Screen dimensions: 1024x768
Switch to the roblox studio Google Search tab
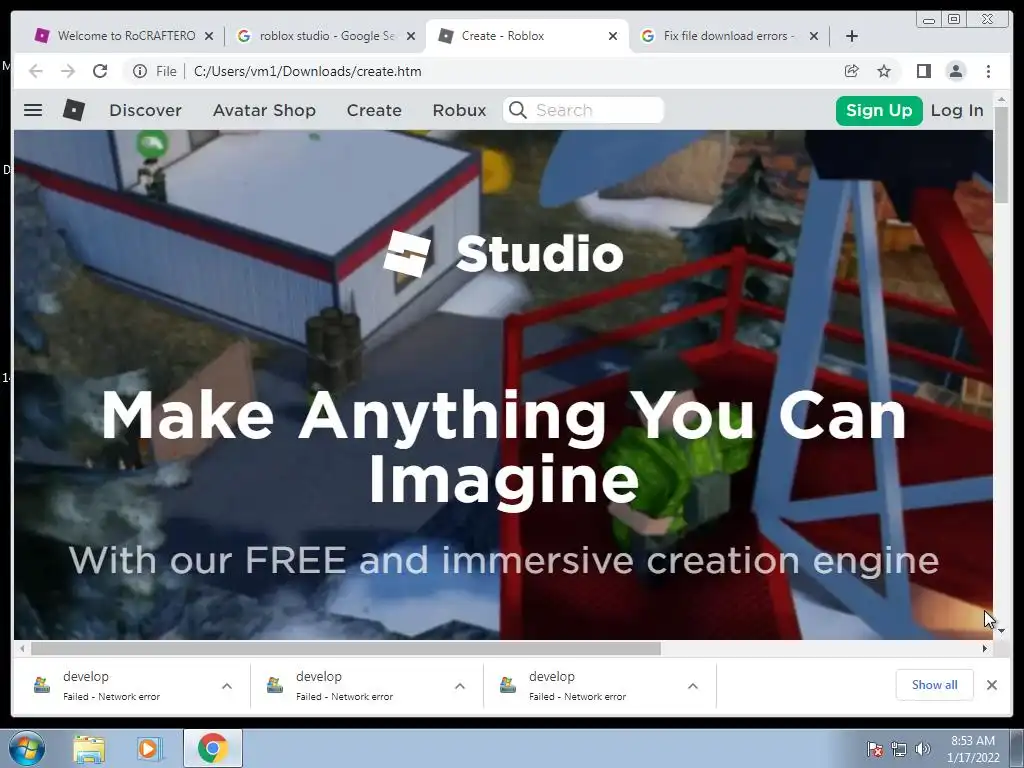pos(327,36)
